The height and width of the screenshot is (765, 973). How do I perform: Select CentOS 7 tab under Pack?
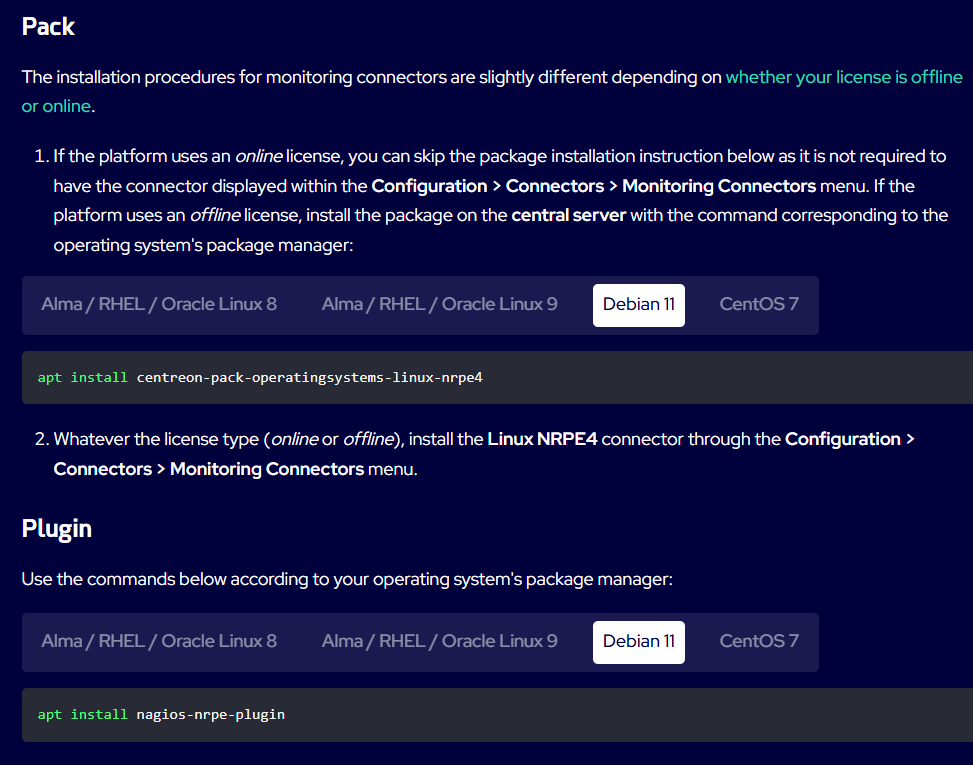[759, 305]
